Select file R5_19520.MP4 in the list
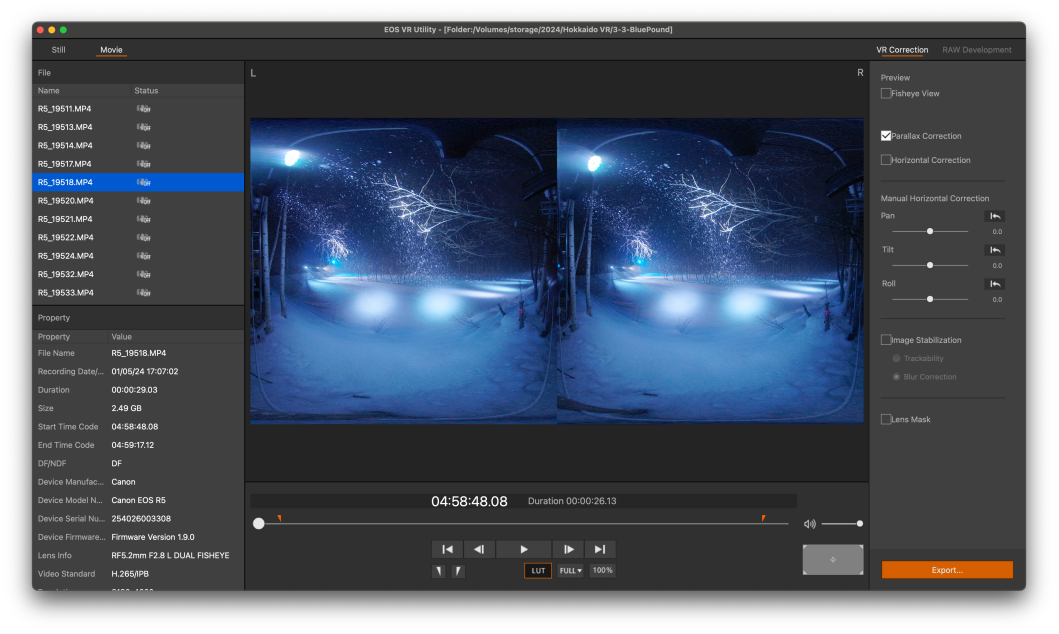The image size is (1059, 634). [65, 201]
